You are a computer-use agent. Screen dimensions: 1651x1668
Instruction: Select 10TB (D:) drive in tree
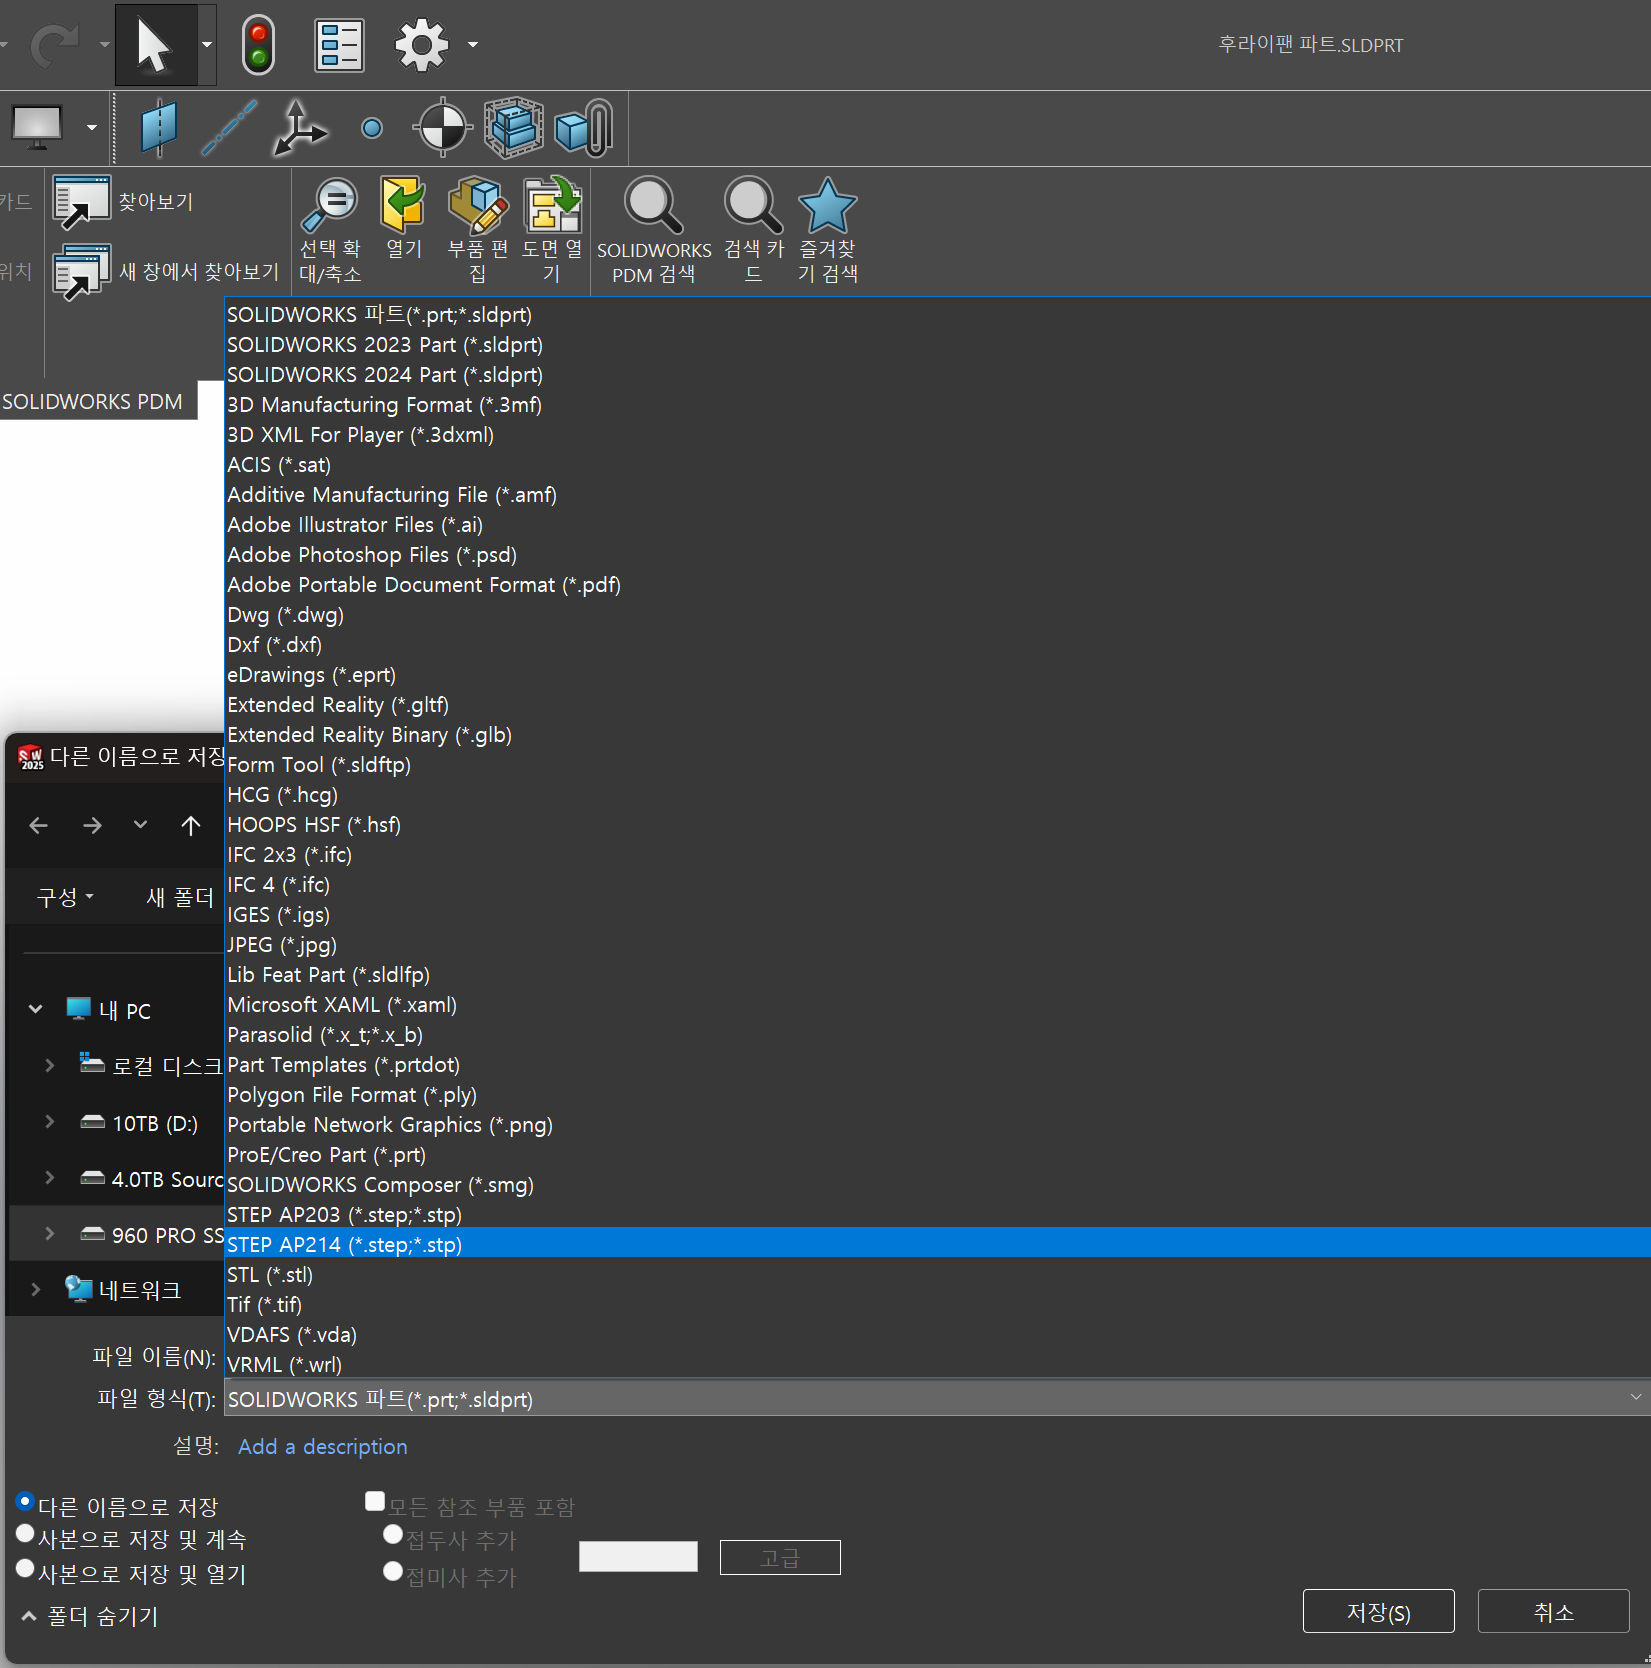[x=155, y=1123]
